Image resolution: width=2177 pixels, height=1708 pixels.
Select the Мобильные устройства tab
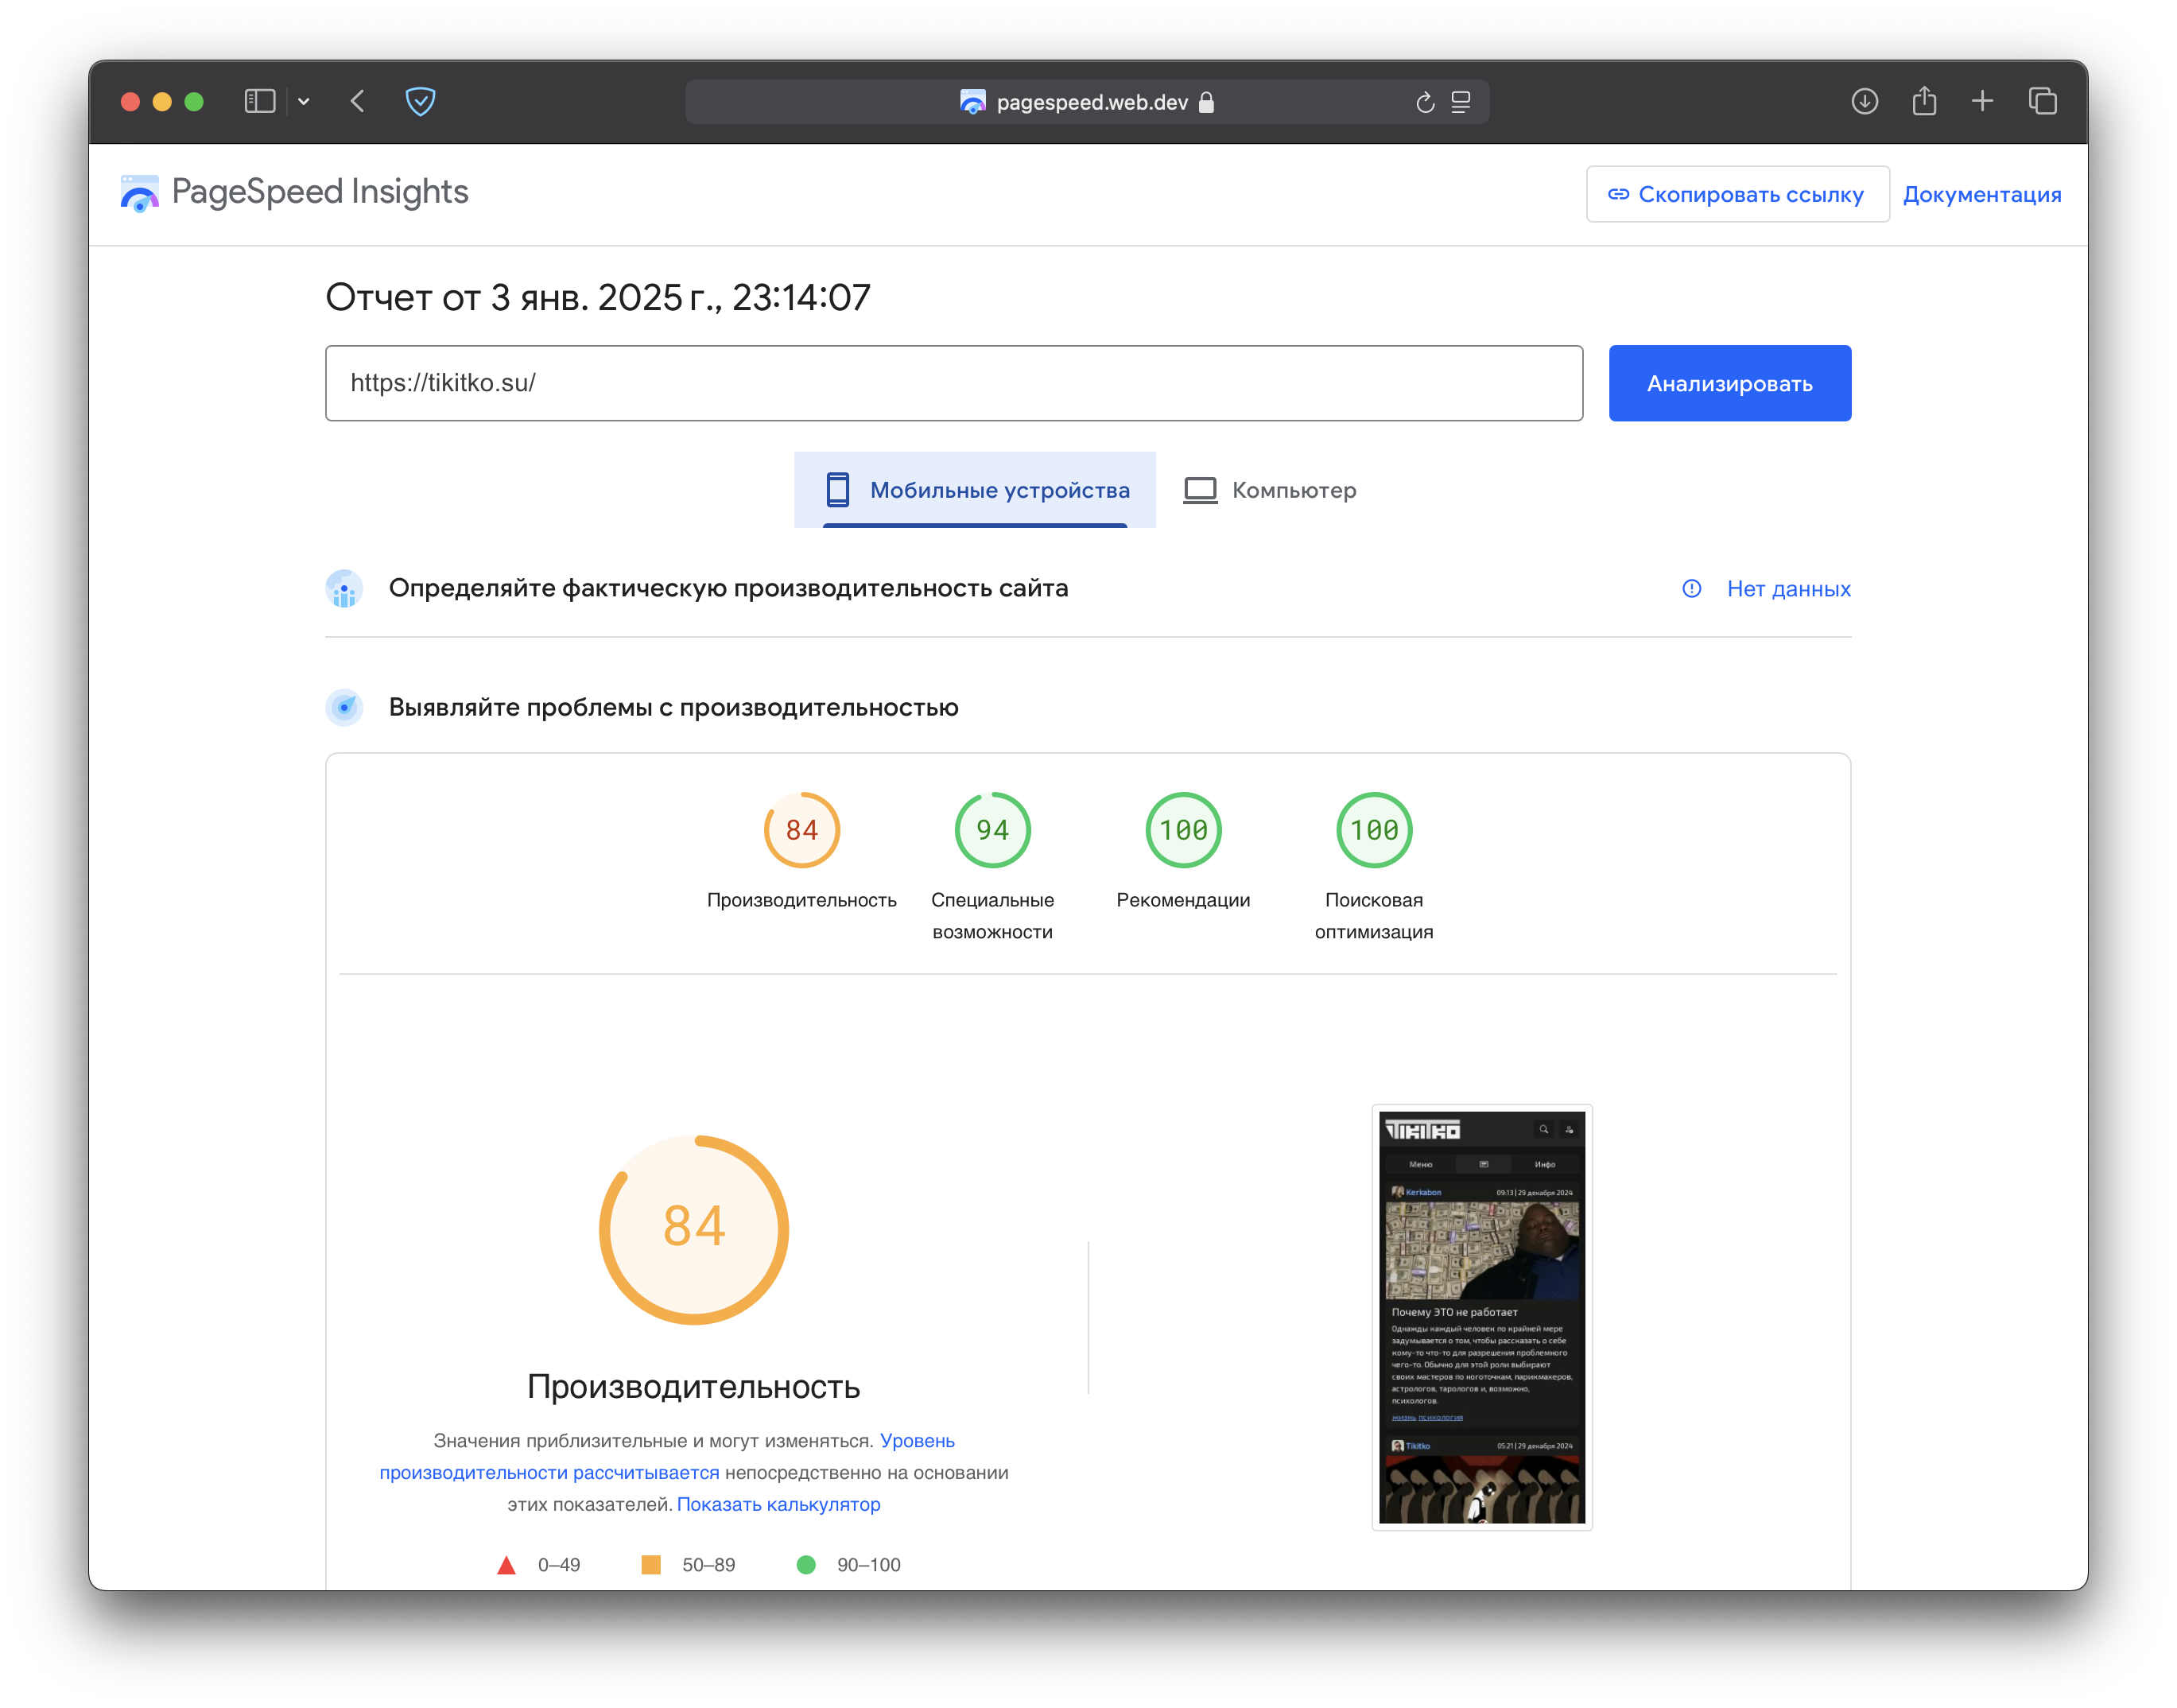[975, 490]
